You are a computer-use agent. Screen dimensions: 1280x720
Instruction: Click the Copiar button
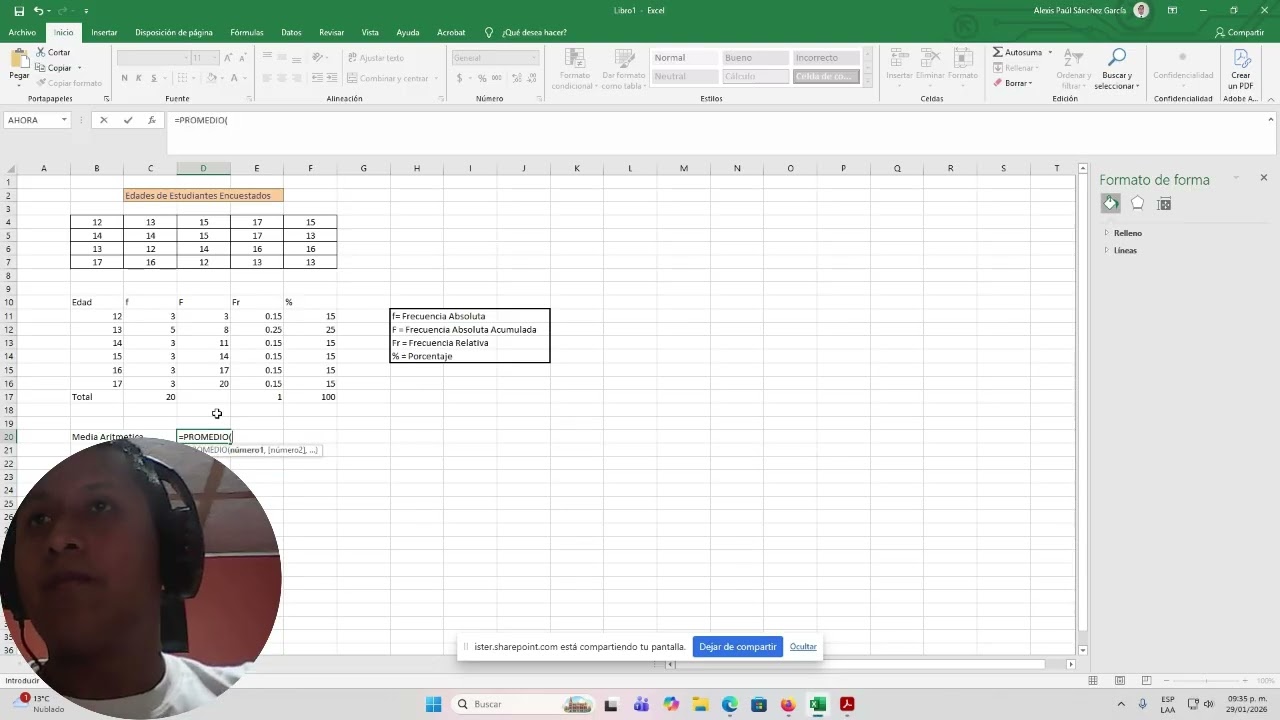tap(55, 68)
